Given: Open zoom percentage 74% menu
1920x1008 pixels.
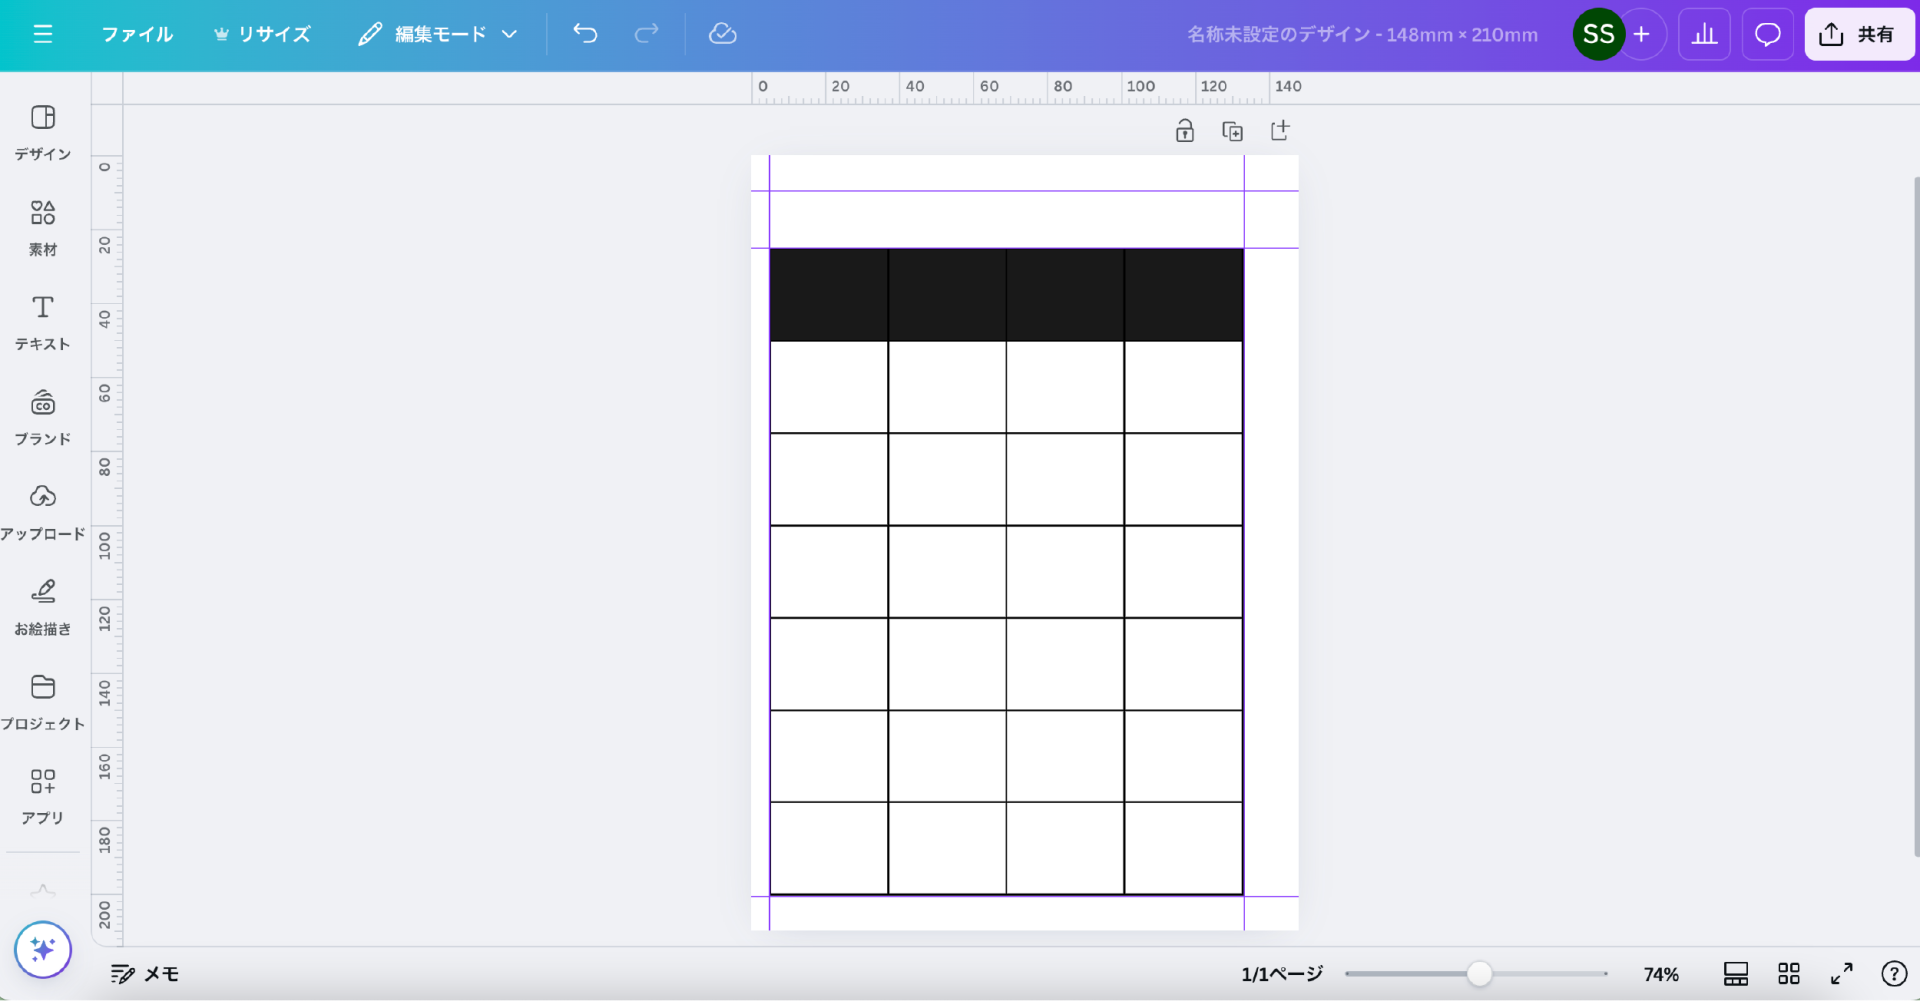Looking at the screenshot, I should (x=1661, y=974).
